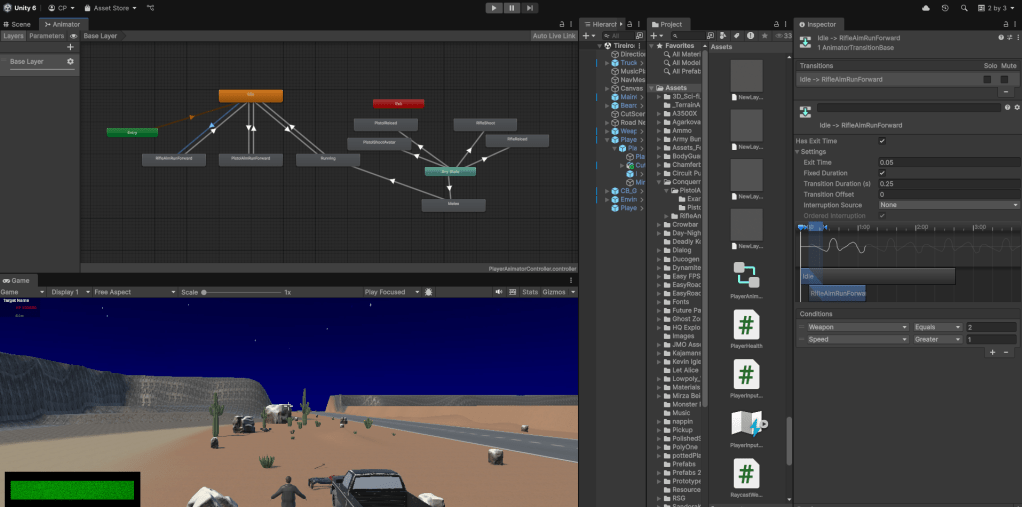Click the PlayerHealth script asset
This screenshot has width=1022, height=507.
746,326
